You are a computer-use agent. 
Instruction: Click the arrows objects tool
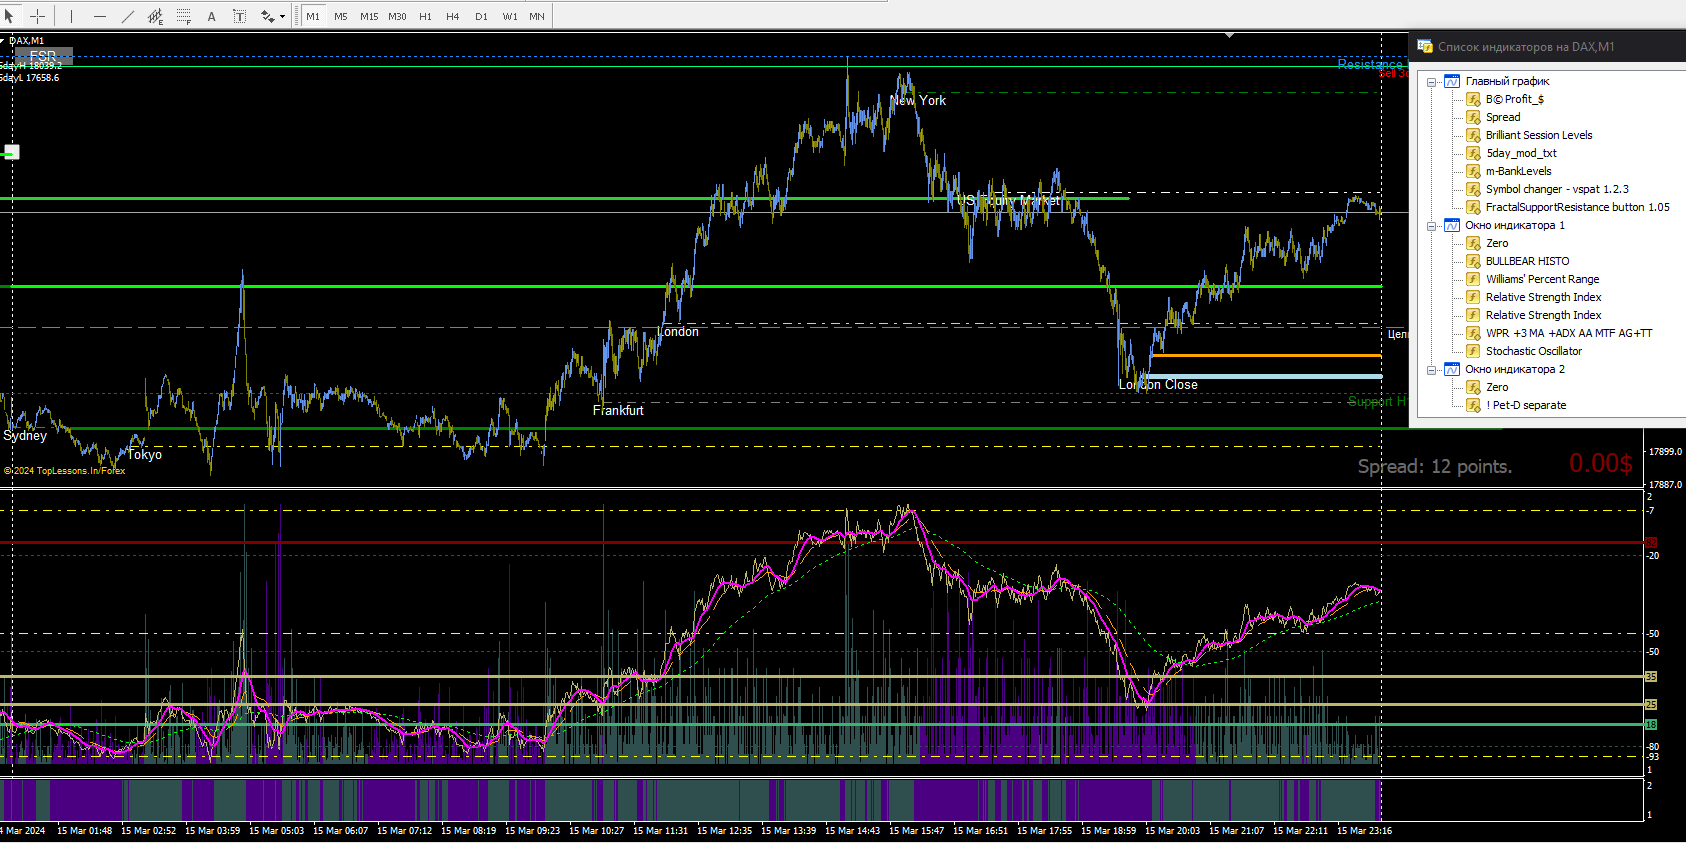click(x=267, y=16)
